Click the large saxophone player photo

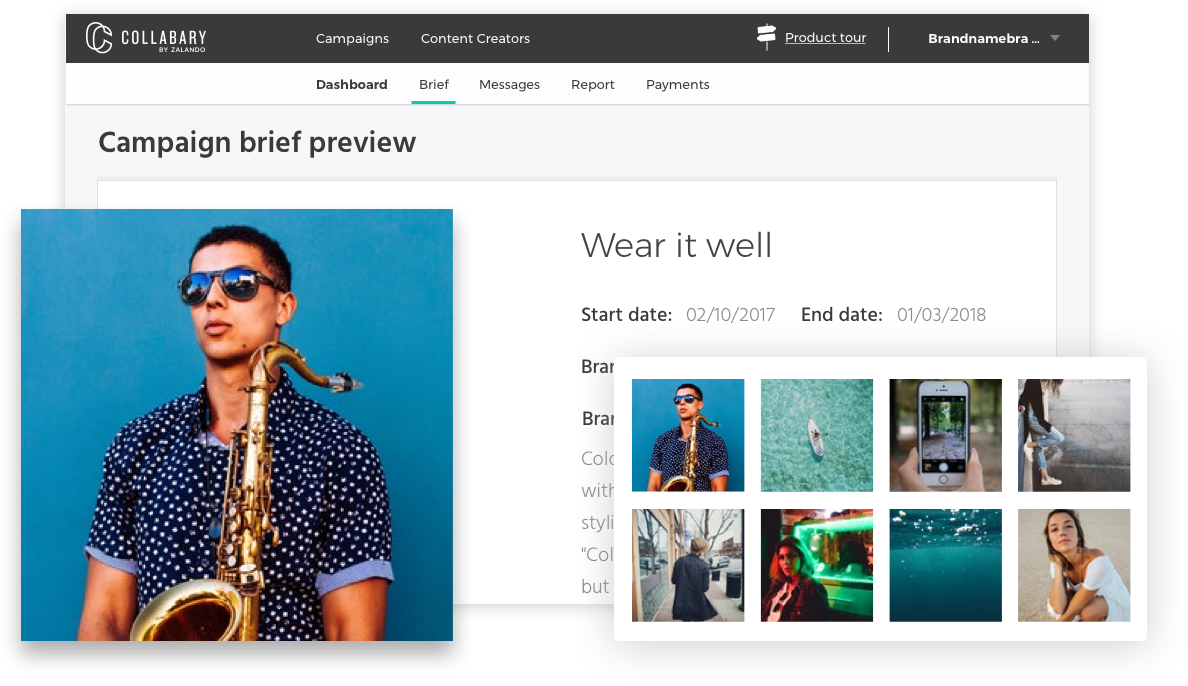(237, 424)
